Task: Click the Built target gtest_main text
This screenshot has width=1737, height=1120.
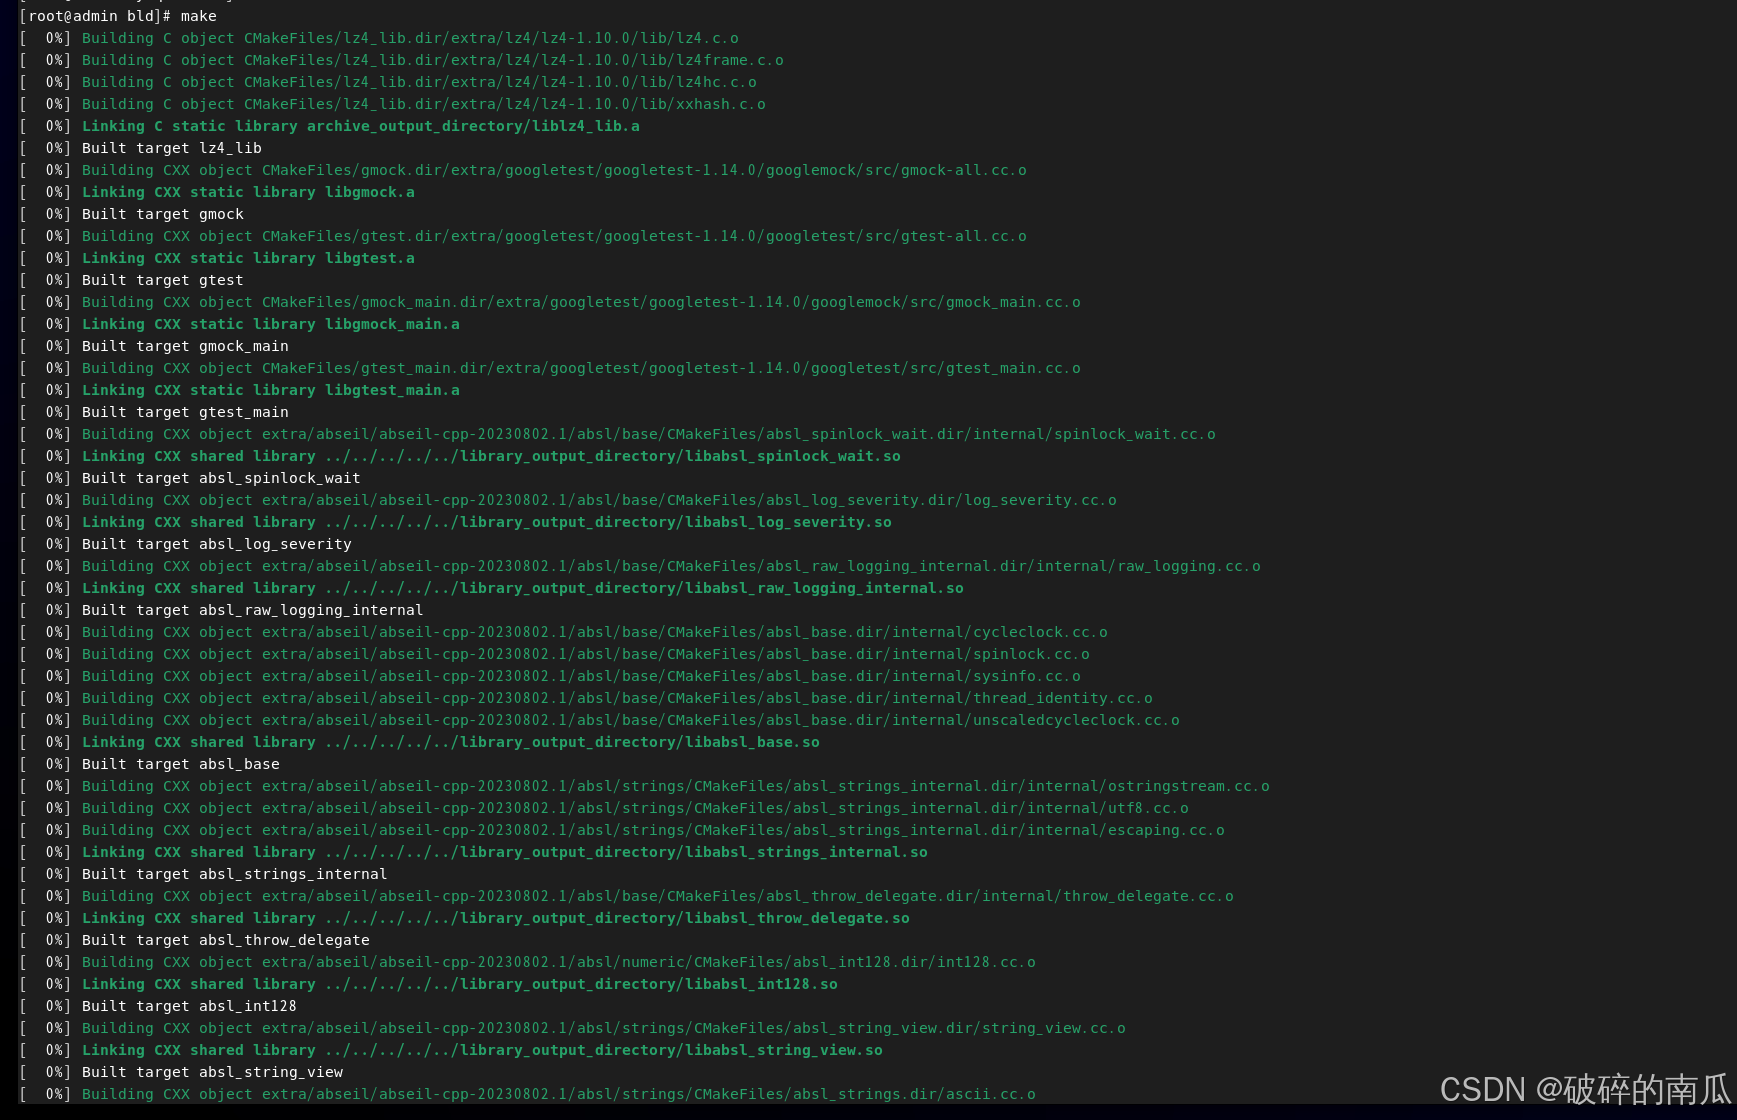Action: pyautogui.click(x=184, y=411)
